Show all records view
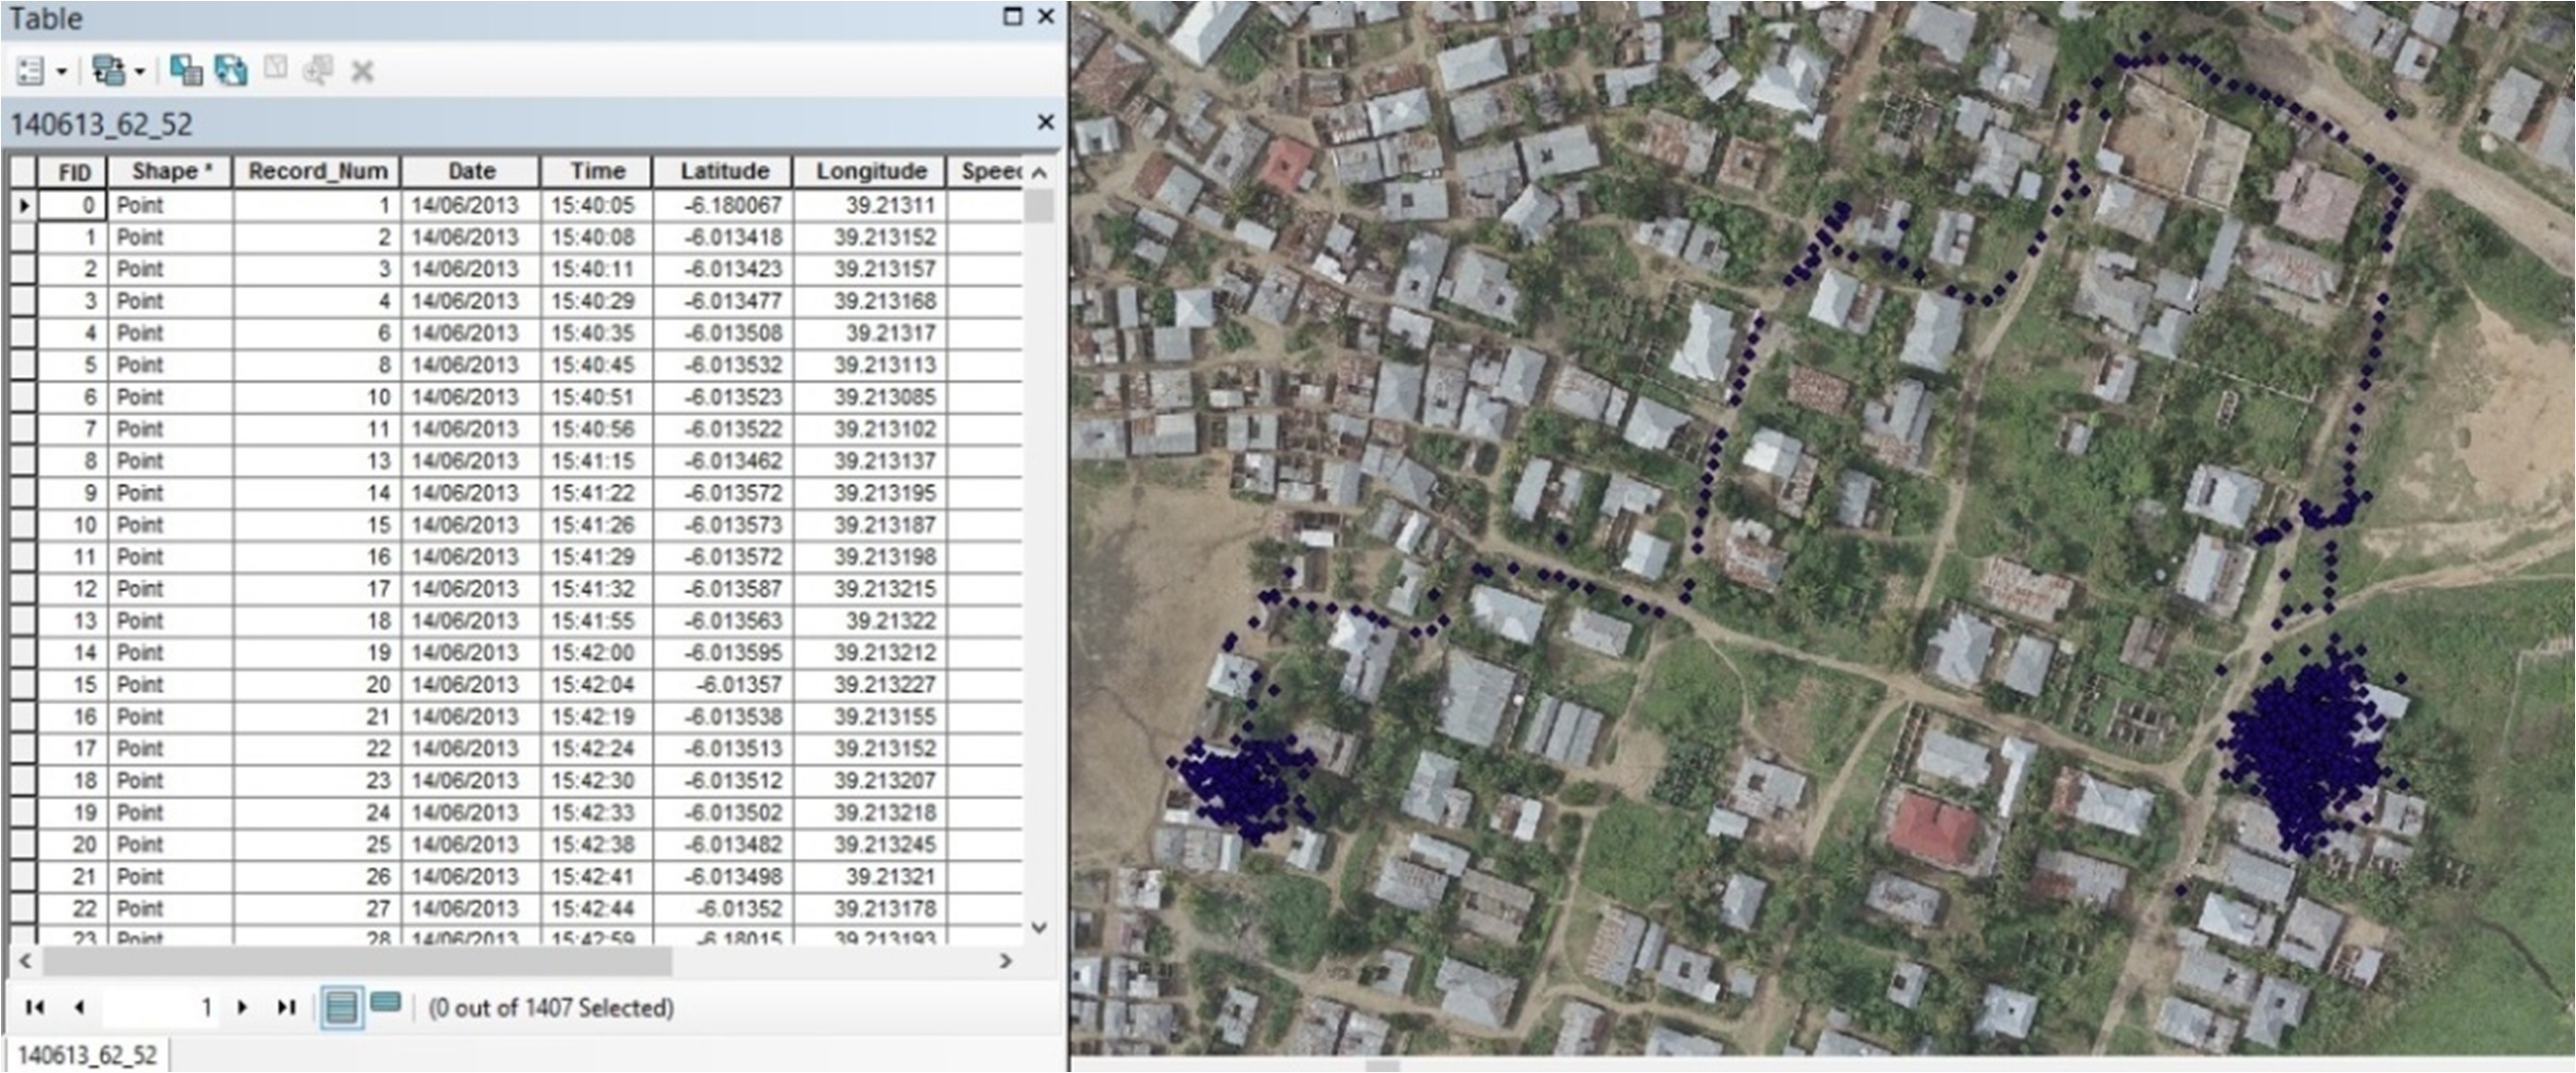Viewport: 2576px width, 1073px height. 341,1007
